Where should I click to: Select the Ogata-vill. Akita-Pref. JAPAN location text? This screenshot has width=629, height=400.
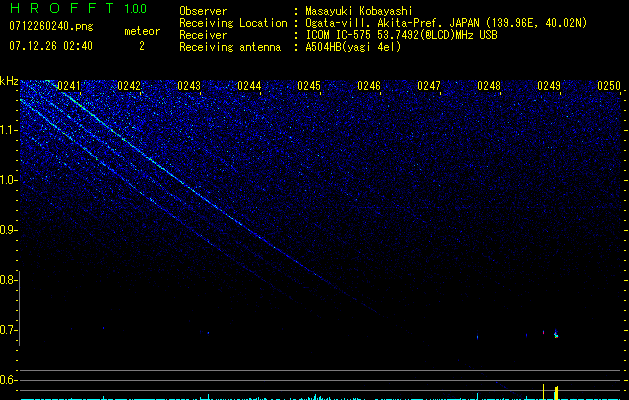point(446,23)
